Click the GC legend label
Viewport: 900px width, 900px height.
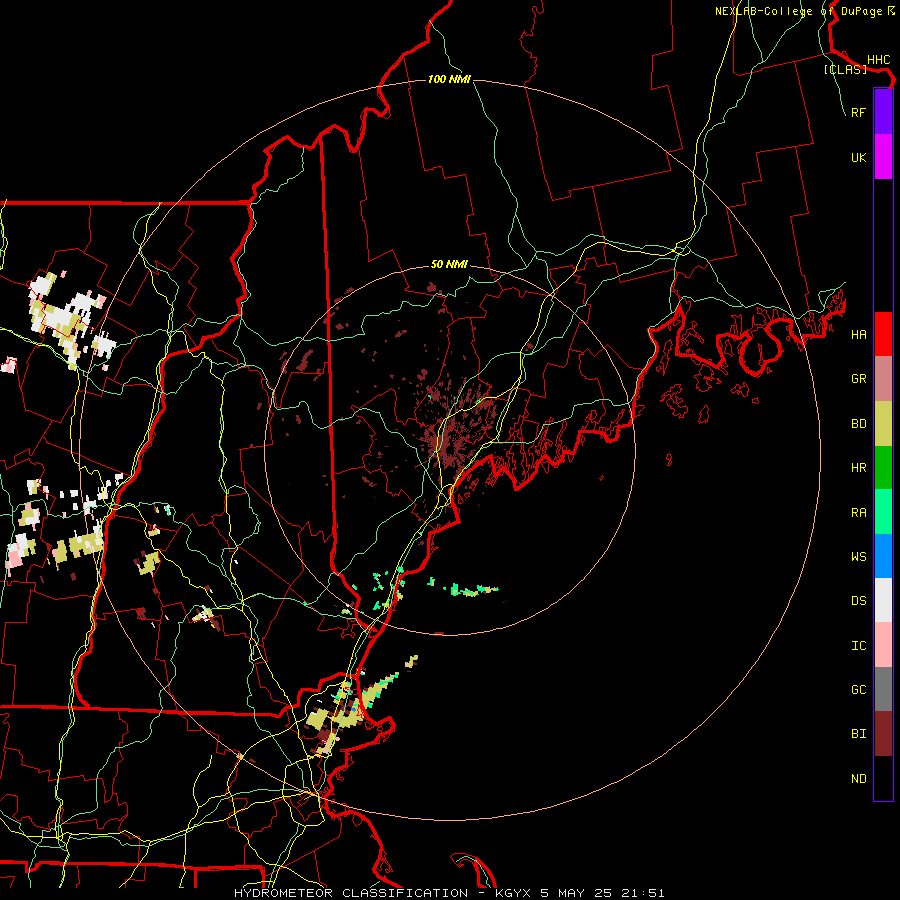[x=858, y=690]
